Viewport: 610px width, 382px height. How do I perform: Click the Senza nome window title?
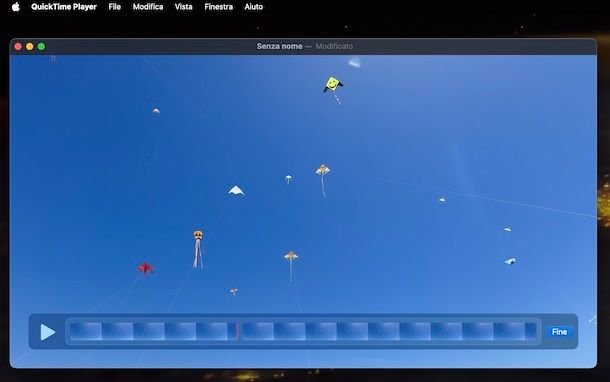coord(279,46)
